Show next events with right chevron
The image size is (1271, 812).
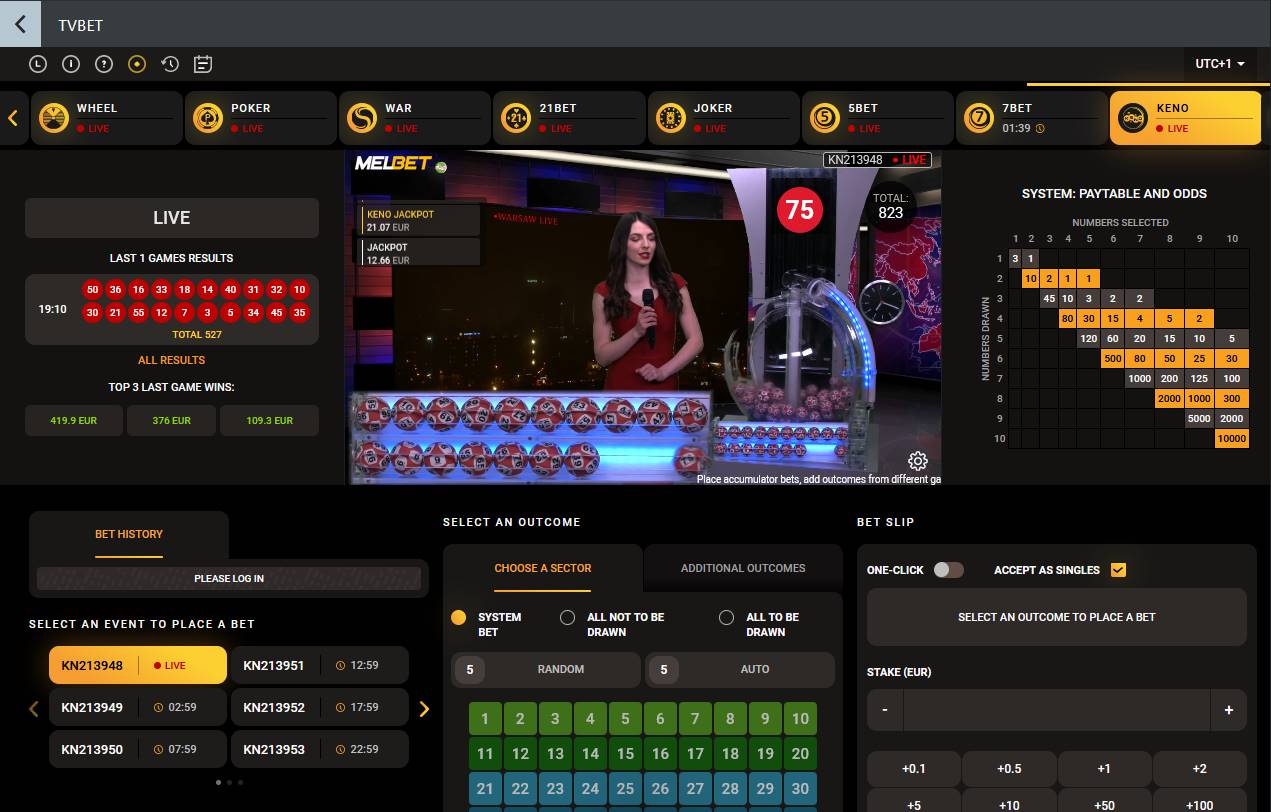(424, 709)
